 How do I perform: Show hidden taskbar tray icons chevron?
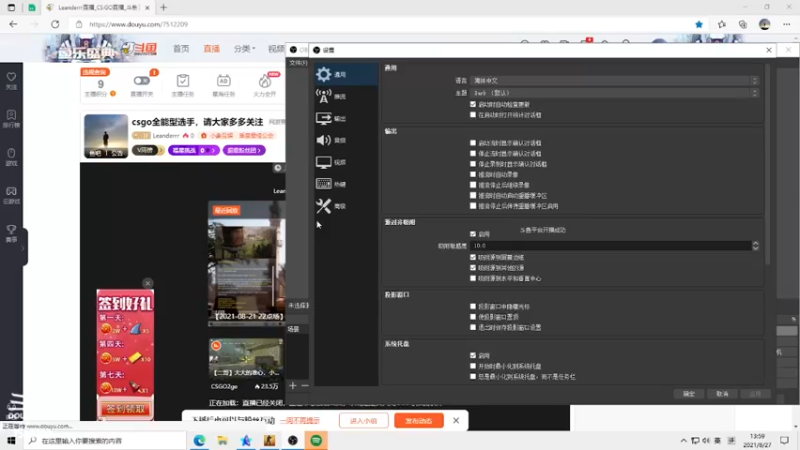pos(683,440)
